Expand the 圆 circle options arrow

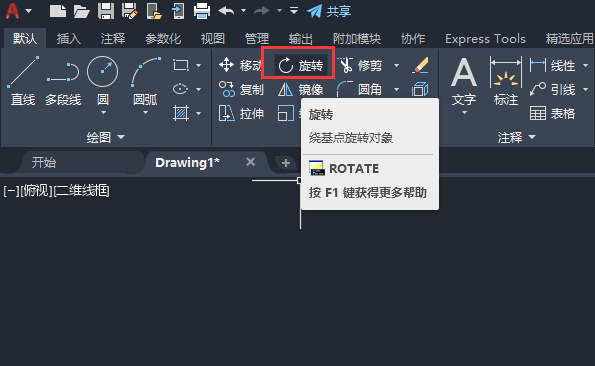click(103, 113)
